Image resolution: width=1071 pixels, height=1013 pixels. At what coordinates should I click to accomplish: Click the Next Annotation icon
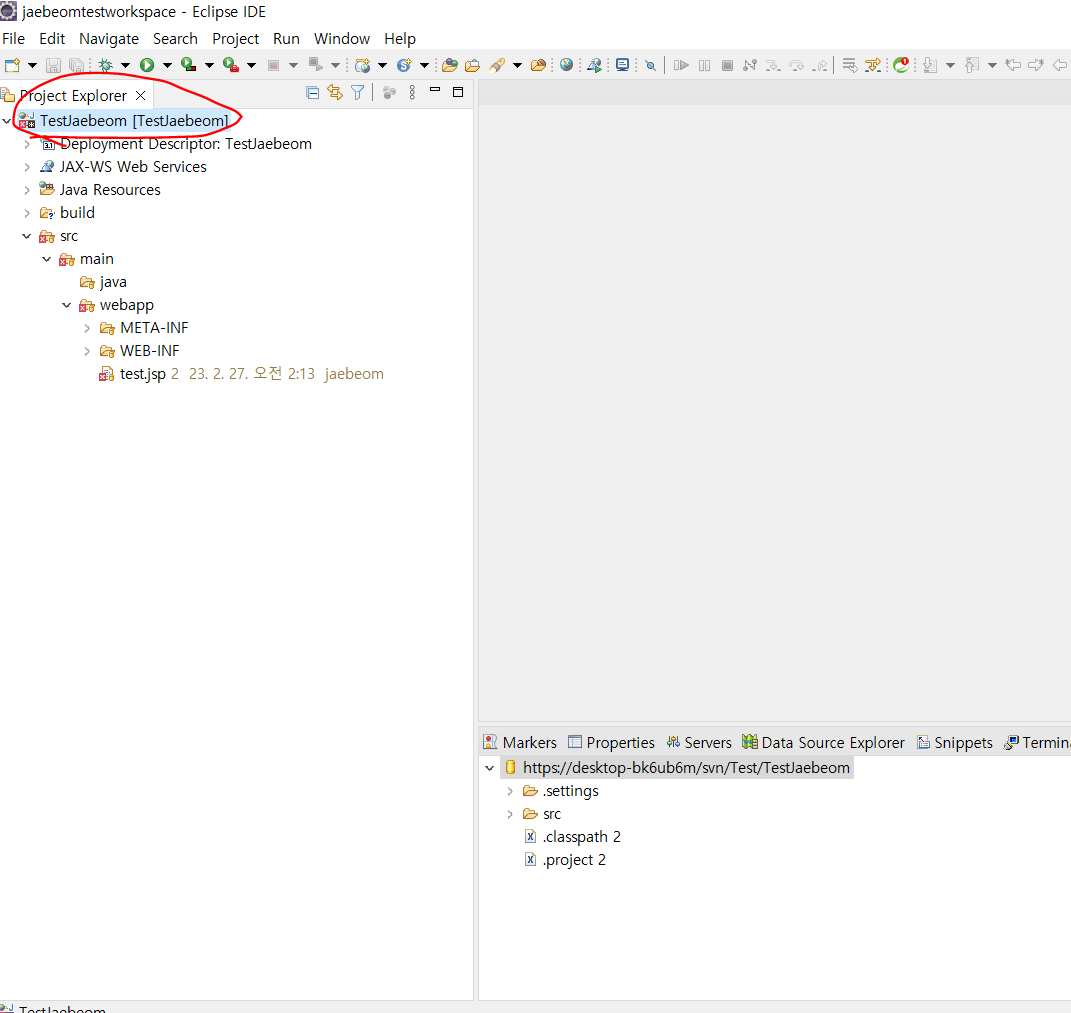(x=930, y=66)
